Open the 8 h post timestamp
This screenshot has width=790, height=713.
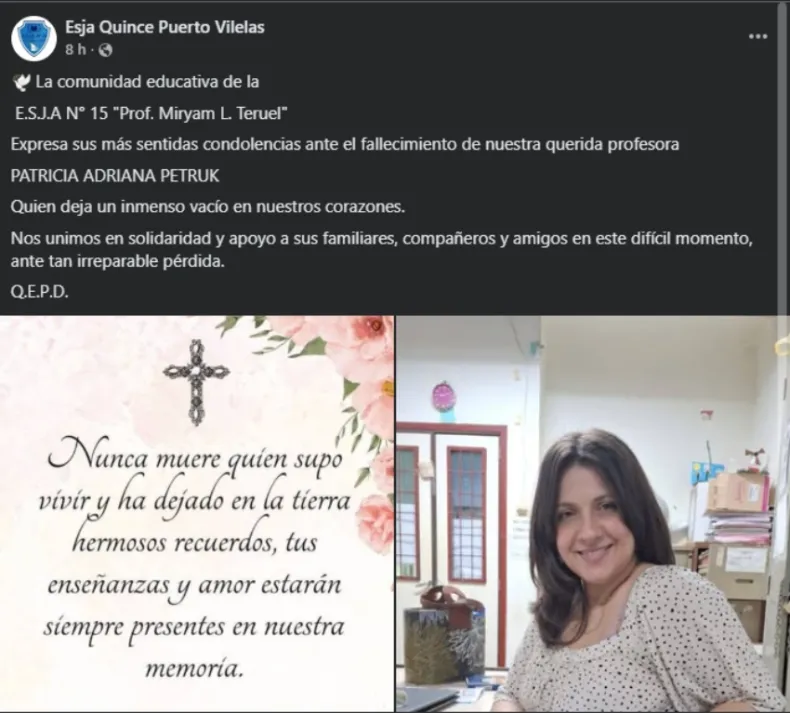(x=76, y=50)
